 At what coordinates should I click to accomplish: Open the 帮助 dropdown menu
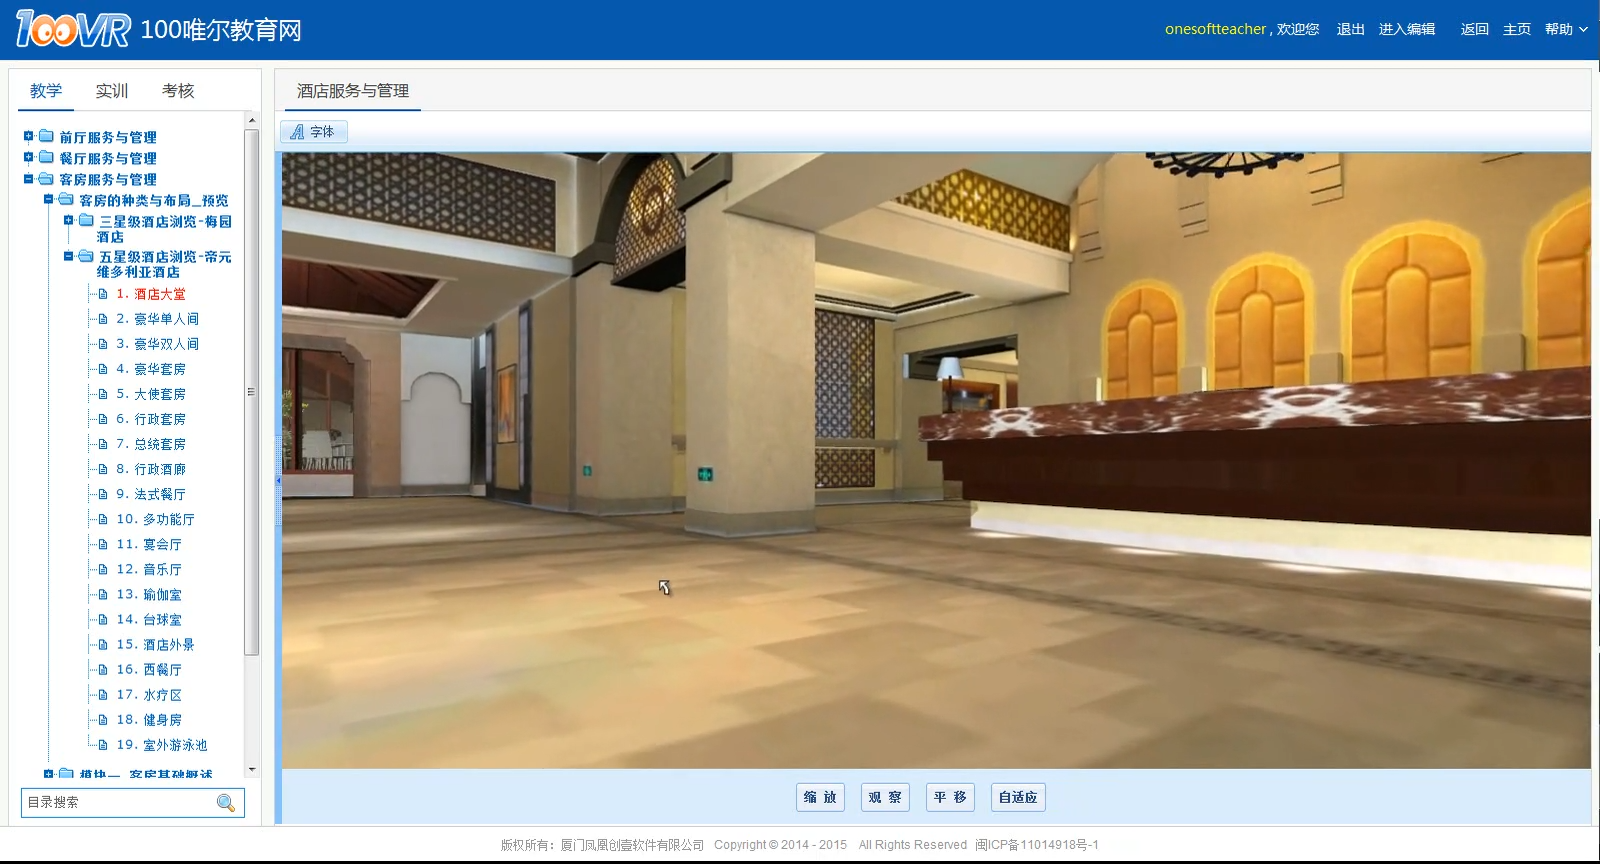[x=1565, y=29]
